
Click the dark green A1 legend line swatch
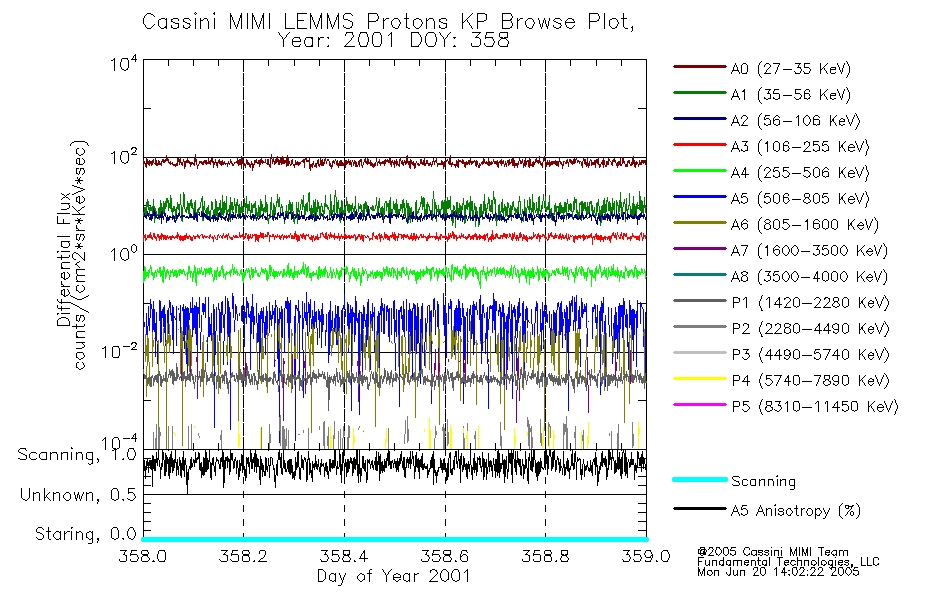[x=700, y=93]
